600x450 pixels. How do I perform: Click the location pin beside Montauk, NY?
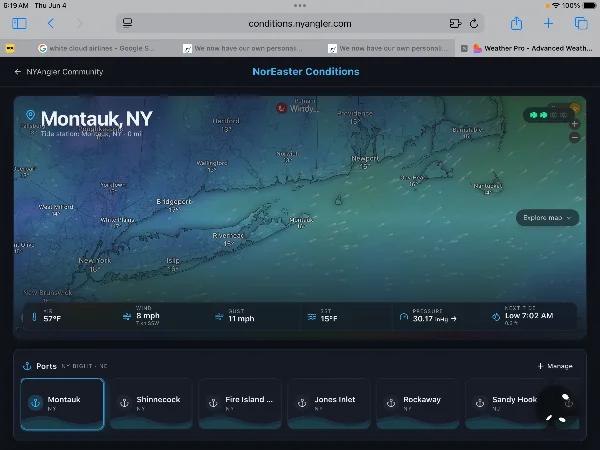[30, 115]
